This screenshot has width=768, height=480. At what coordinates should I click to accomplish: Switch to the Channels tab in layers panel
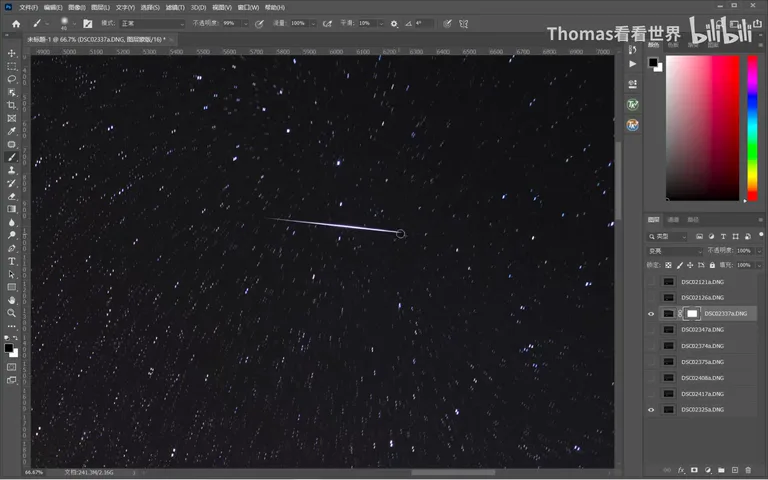click(x=673, y=220)
